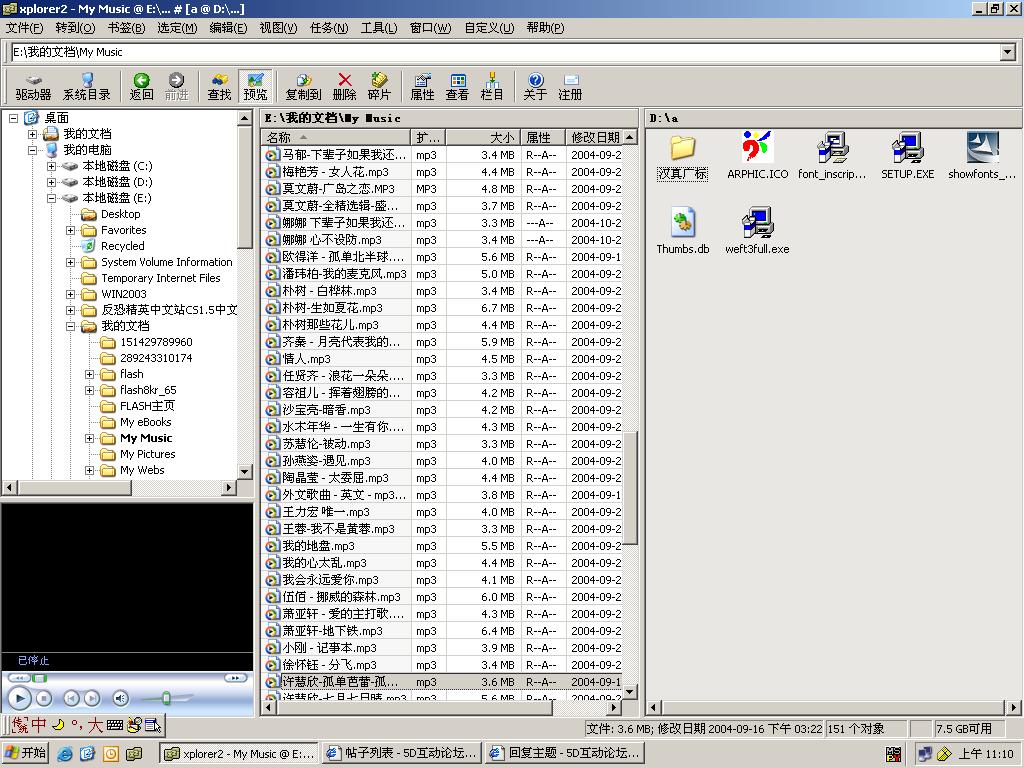The height and width of the screenshot is (768, 1024).
Task: Sort the file list by the 属性 column header
Action: 543,137
